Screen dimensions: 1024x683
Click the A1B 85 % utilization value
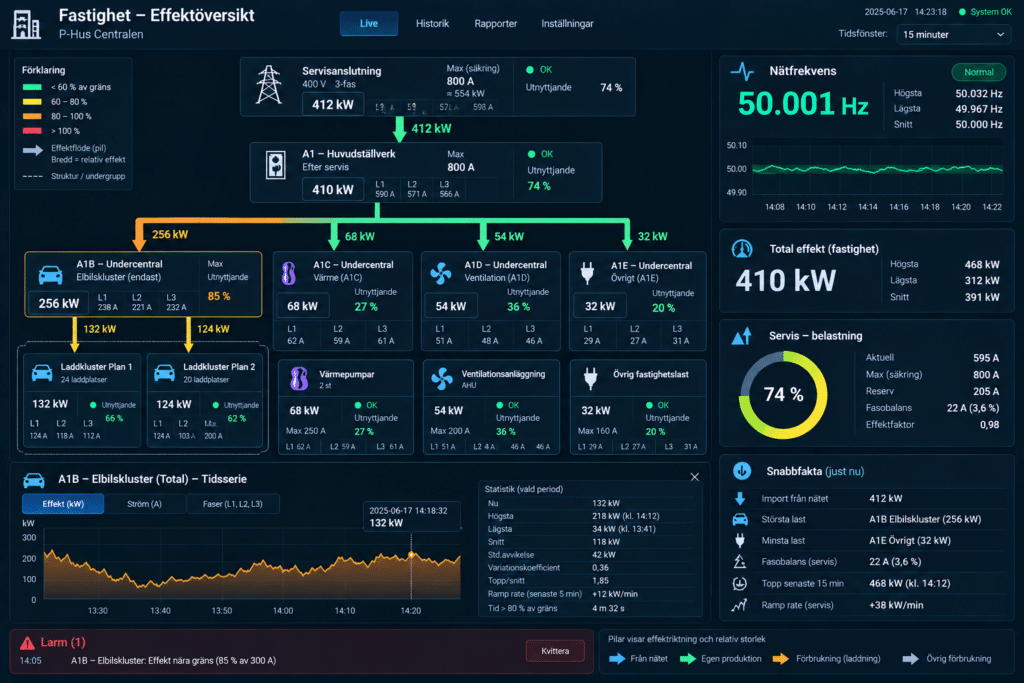click(219, 296)
